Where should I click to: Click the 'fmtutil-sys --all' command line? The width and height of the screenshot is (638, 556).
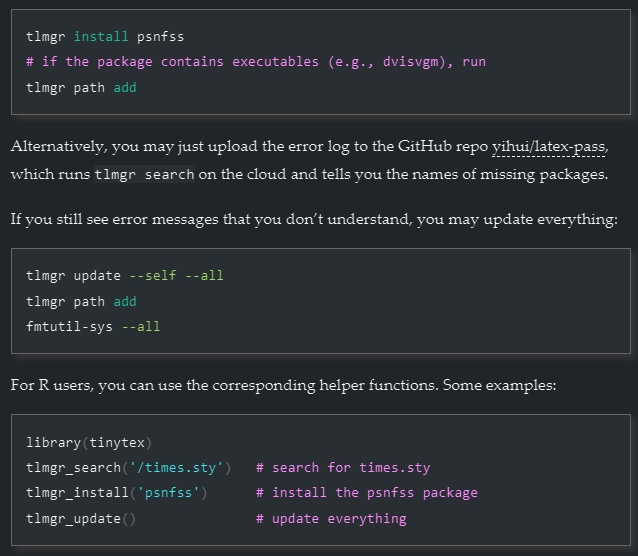coord(93,326)
